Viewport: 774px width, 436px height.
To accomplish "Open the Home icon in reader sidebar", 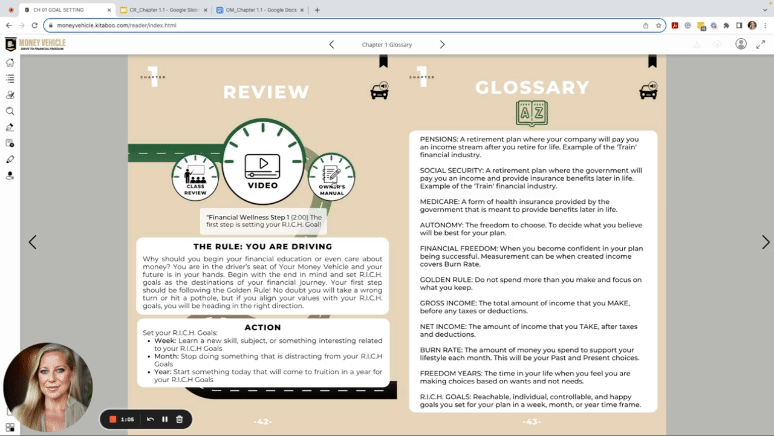I will [10, 63].
